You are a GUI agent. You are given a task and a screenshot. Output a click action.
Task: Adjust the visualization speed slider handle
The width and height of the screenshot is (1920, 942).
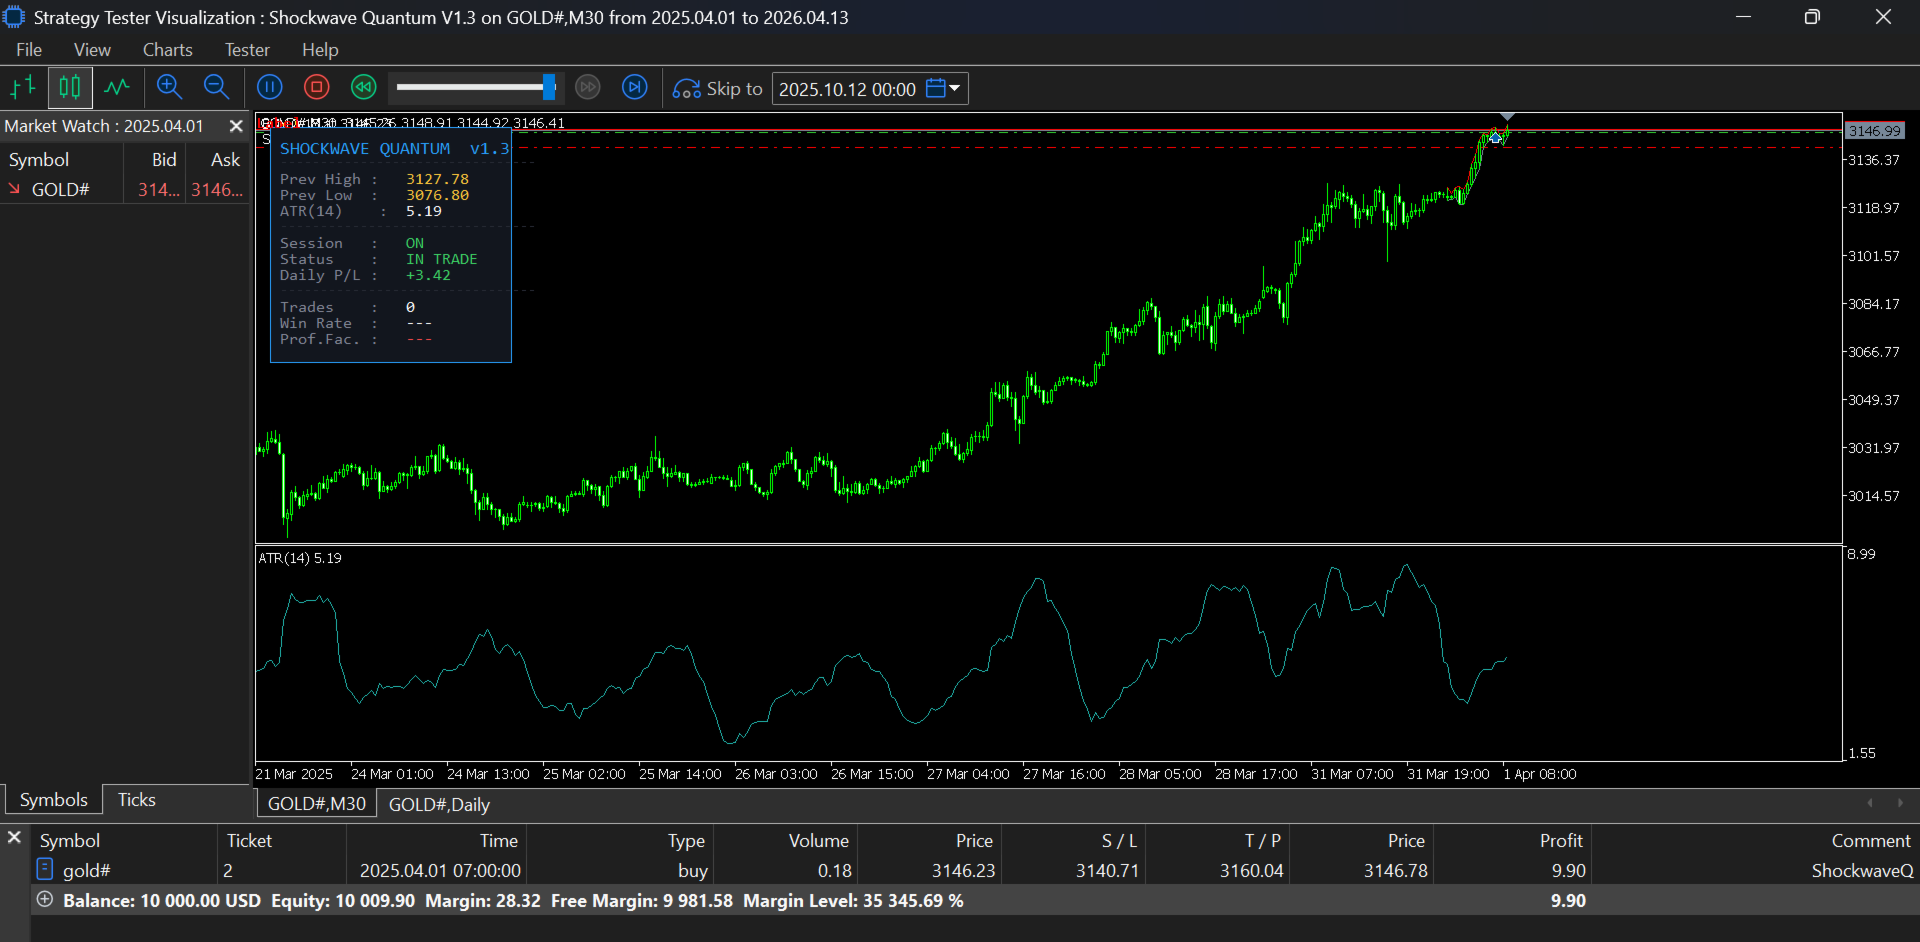tap(549, 88)
